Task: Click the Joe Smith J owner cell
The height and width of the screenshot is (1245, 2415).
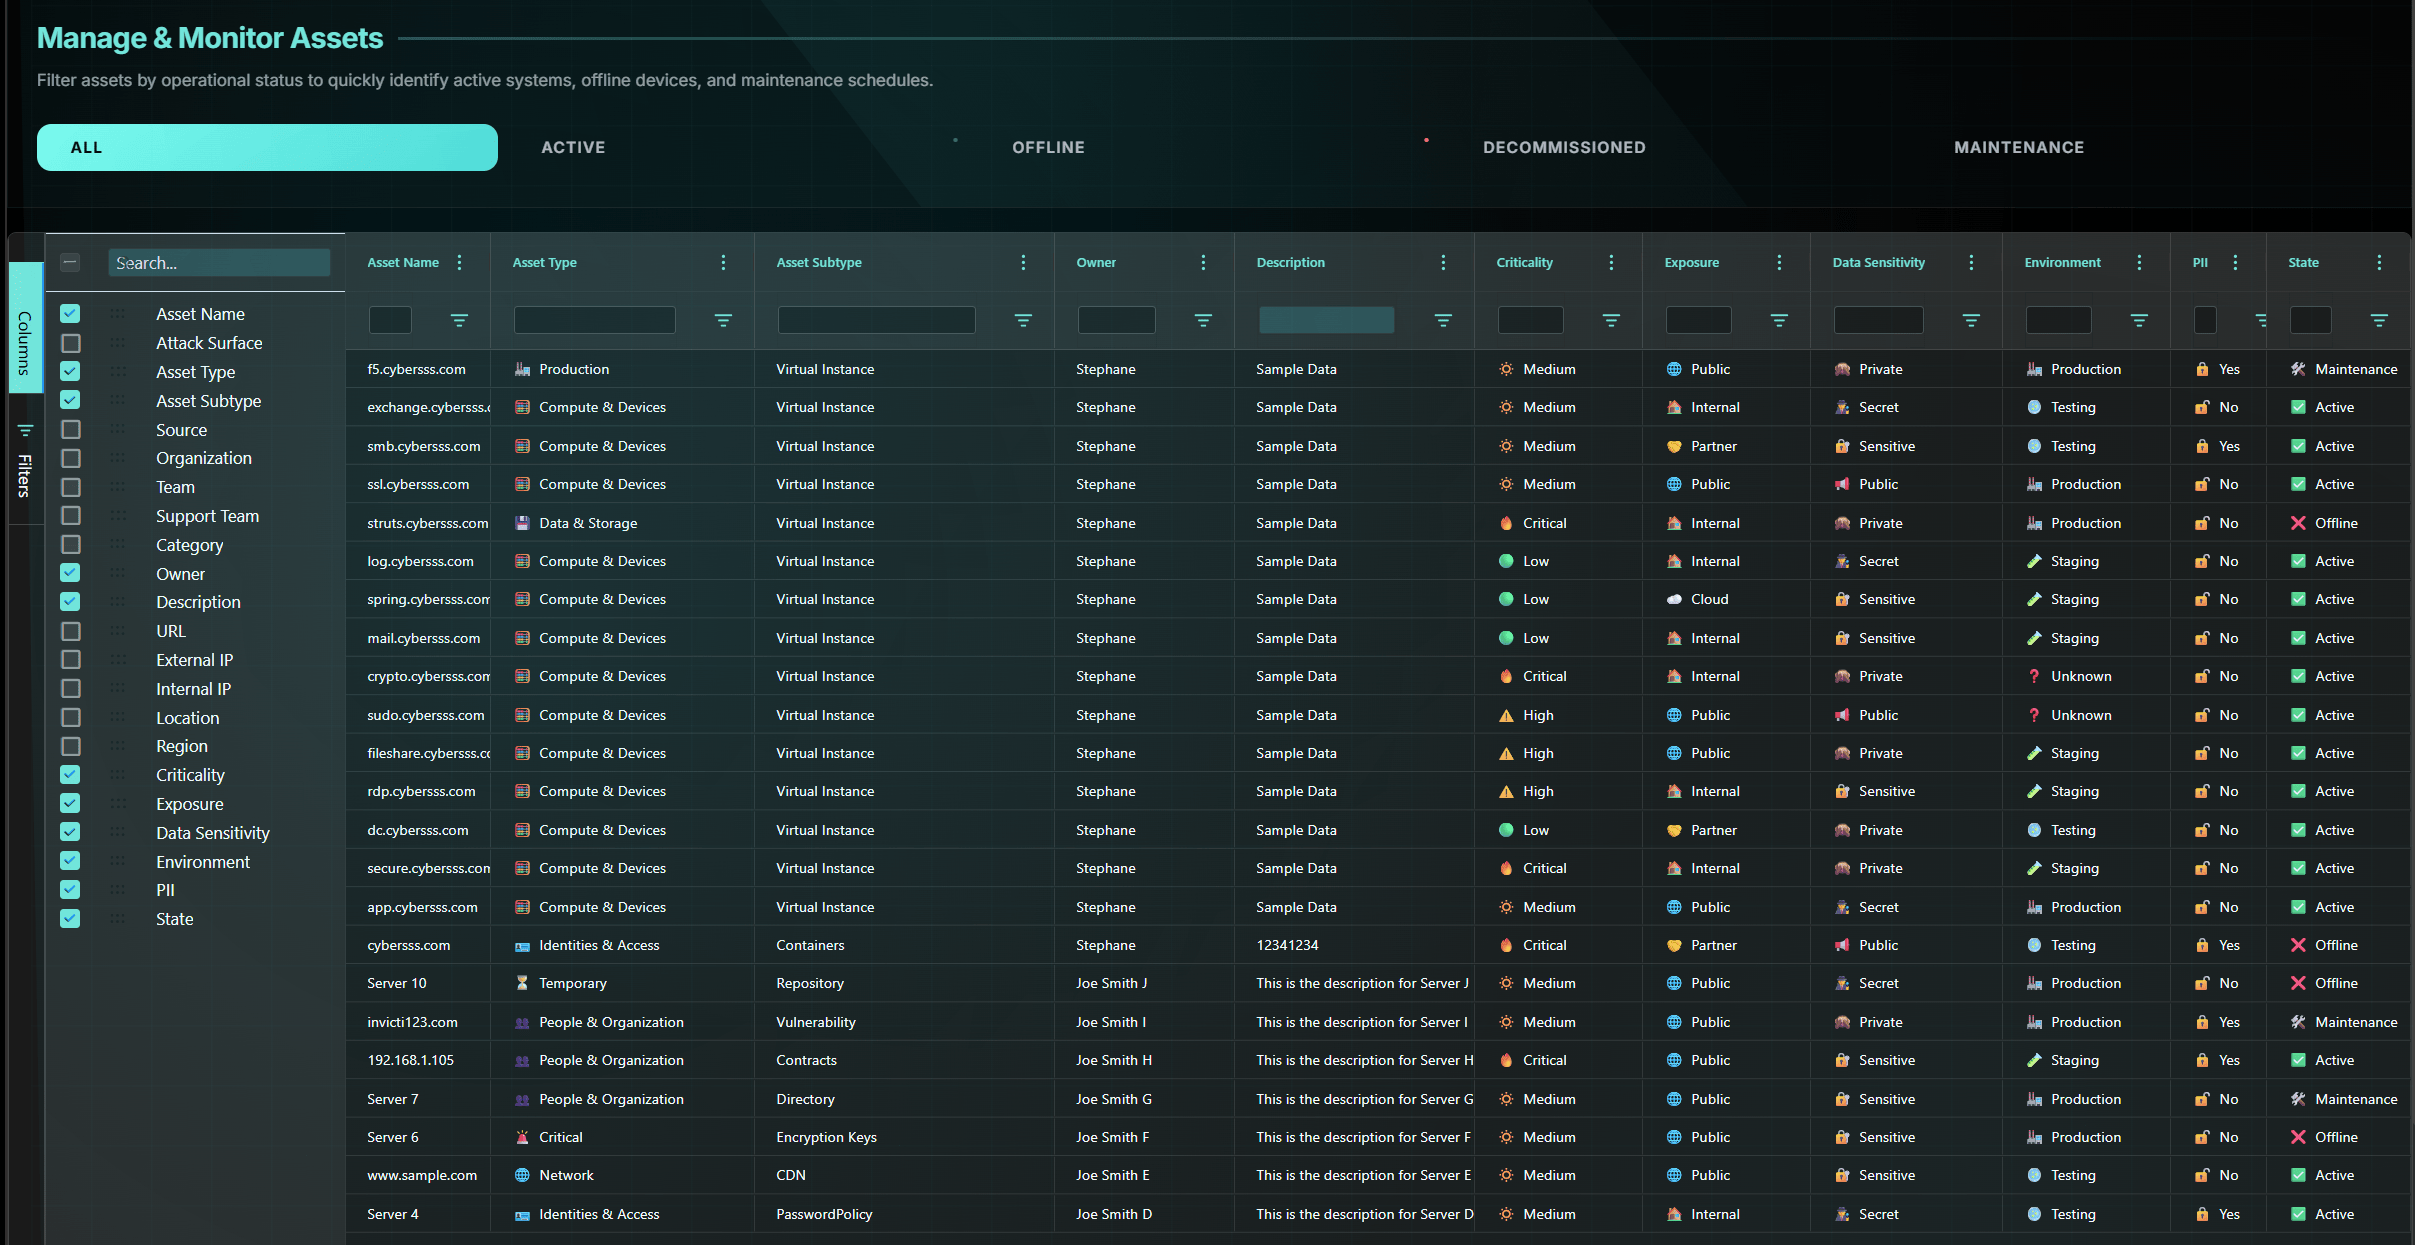Action: pyautogui.click(x=1144, y=983)
